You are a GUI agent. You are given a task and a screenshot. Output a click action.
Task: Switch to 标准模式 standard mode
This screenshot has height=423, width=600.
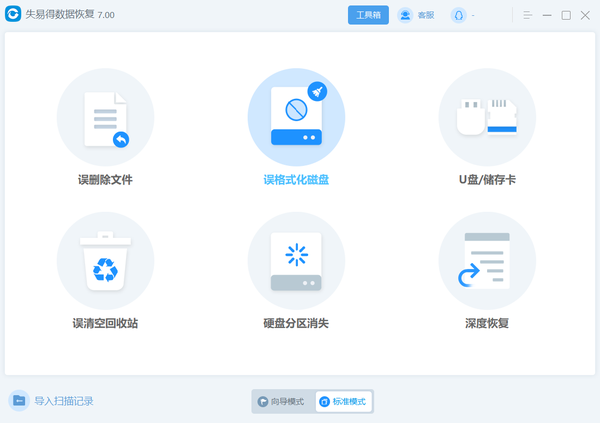pyautogui.click(x=344, y=402)
